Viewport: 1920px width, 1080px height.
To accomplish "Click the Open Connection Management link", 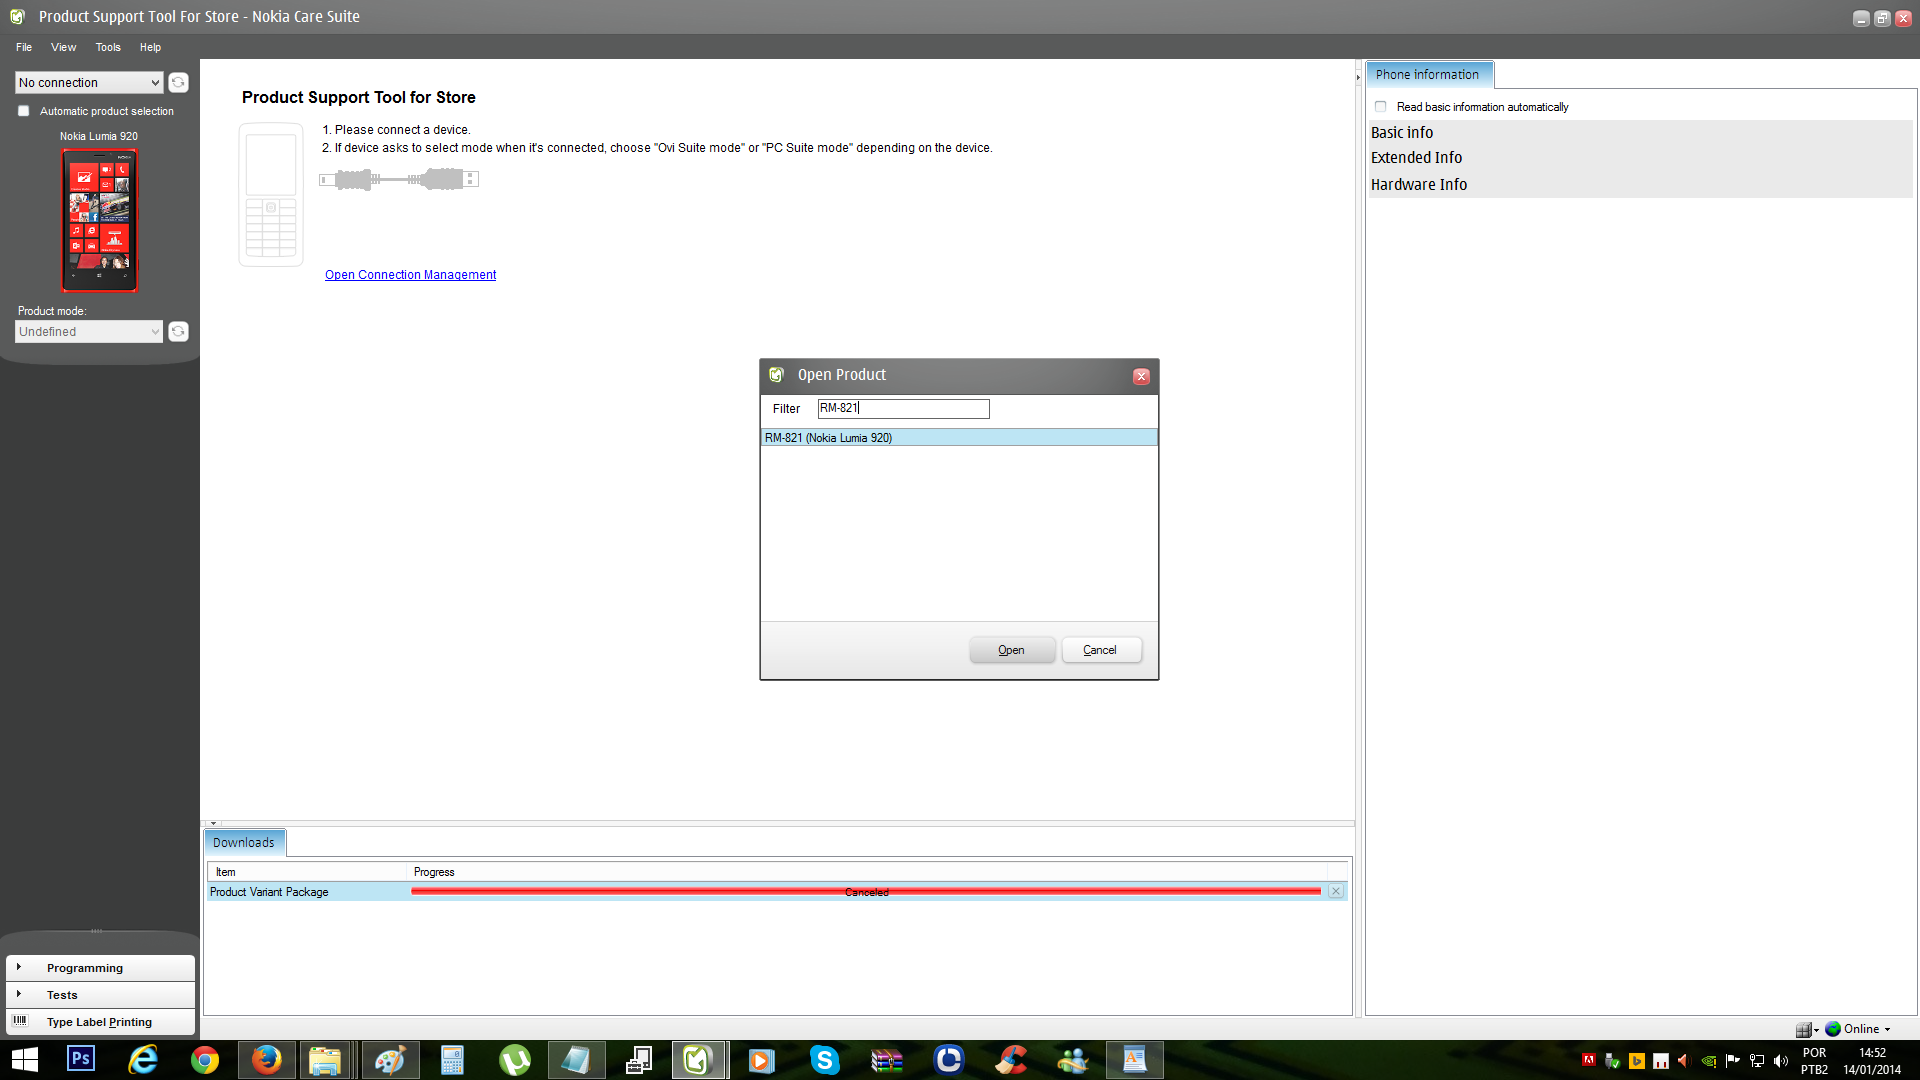I will tap(410, 275).
